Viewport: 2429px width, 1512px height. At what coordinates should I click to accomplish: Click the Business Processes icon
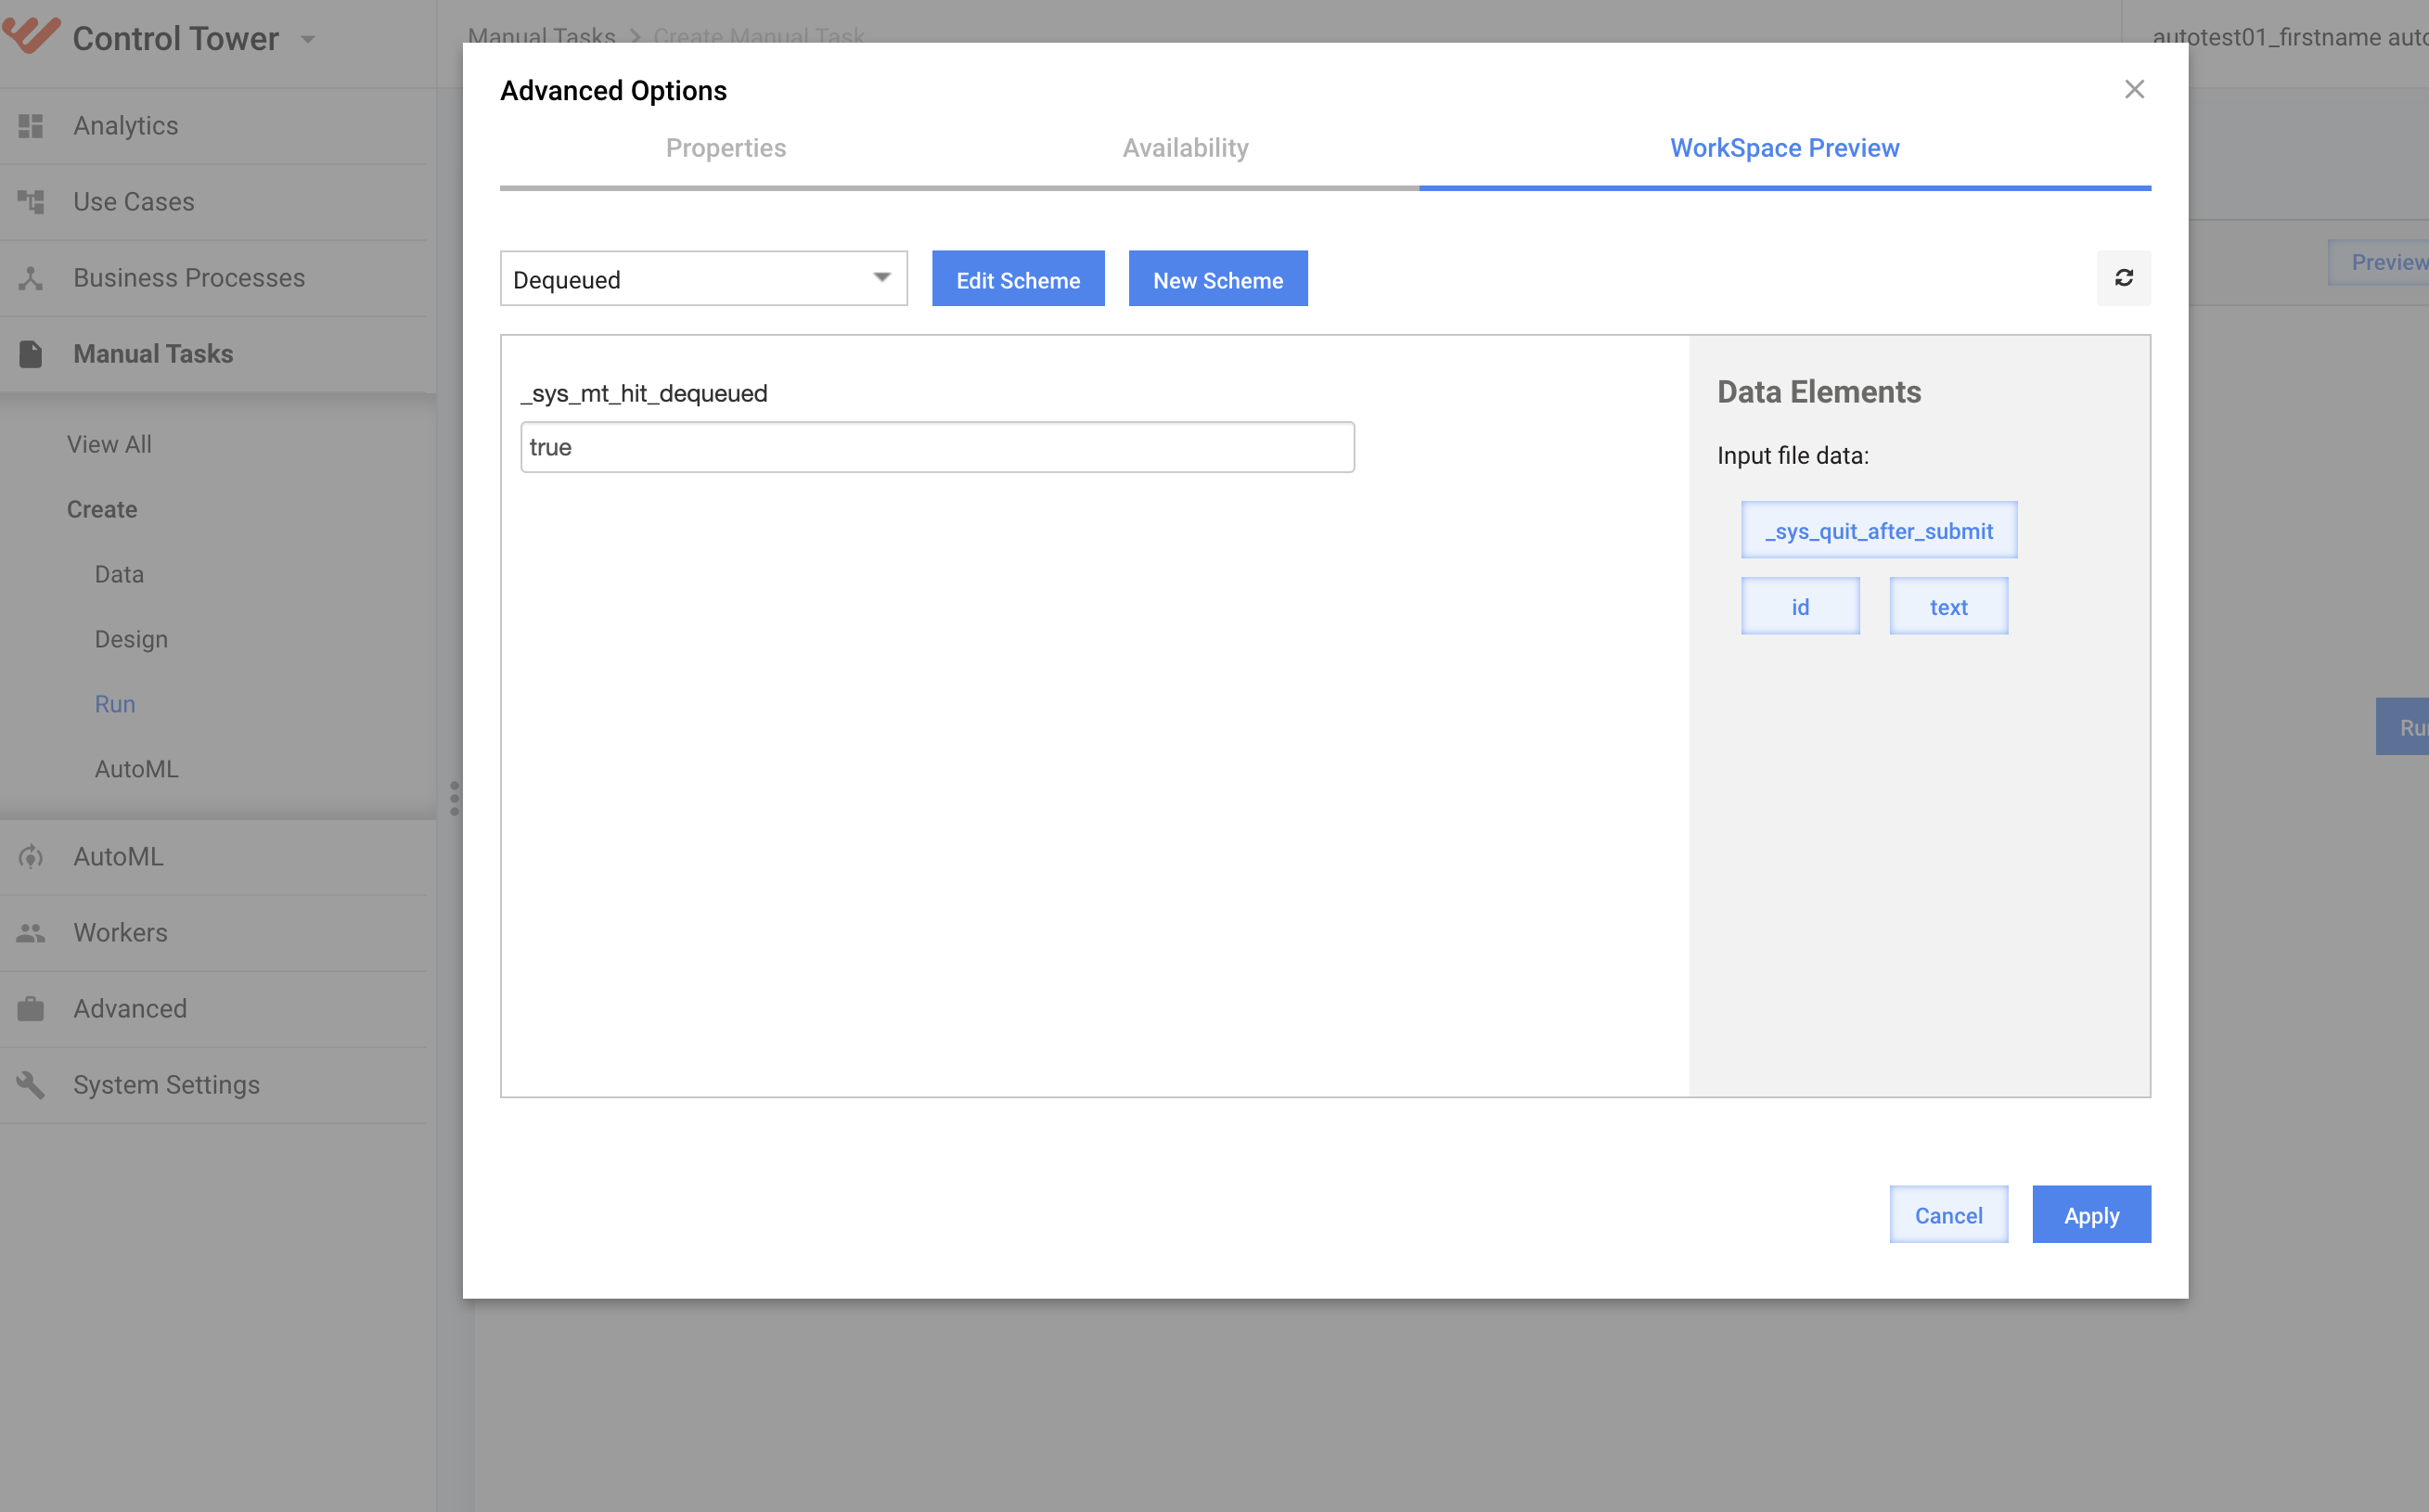31,278
